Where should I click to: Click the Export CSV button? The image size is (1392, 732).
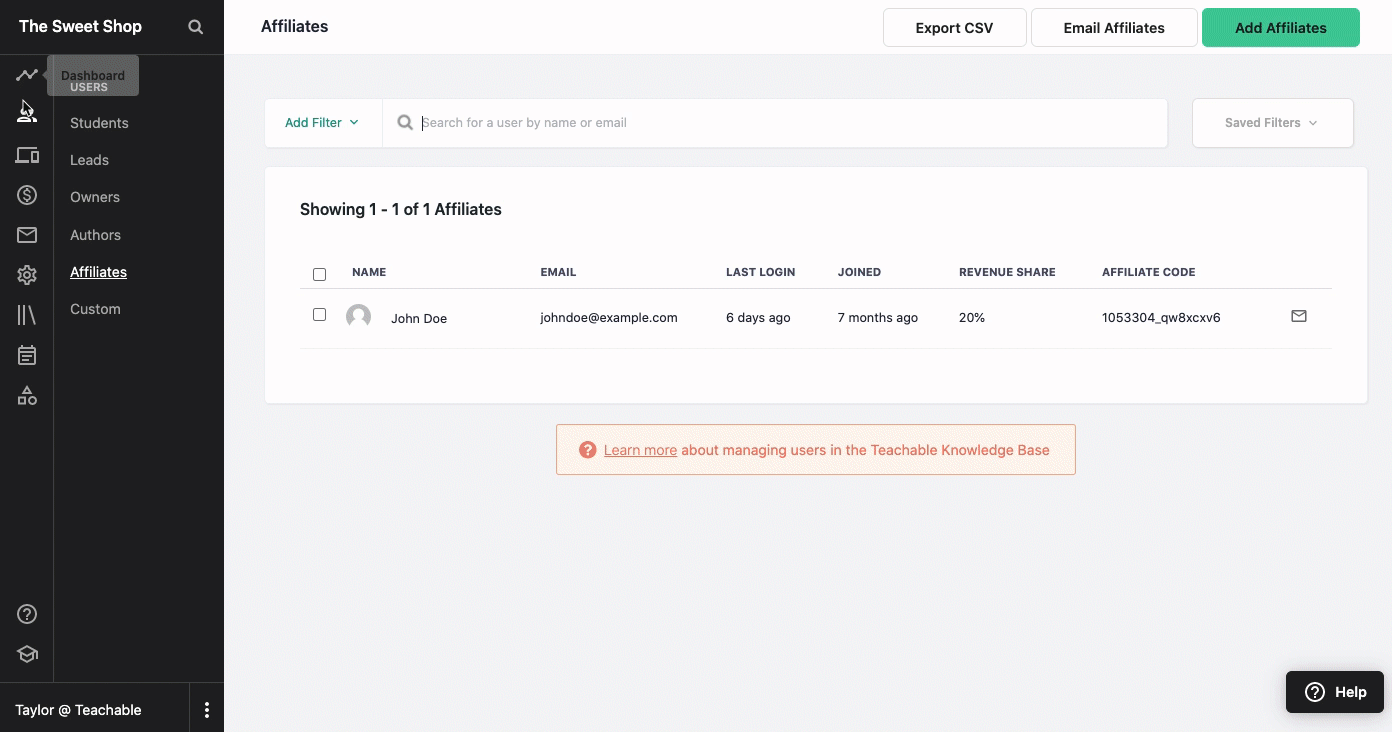(955, 27)
